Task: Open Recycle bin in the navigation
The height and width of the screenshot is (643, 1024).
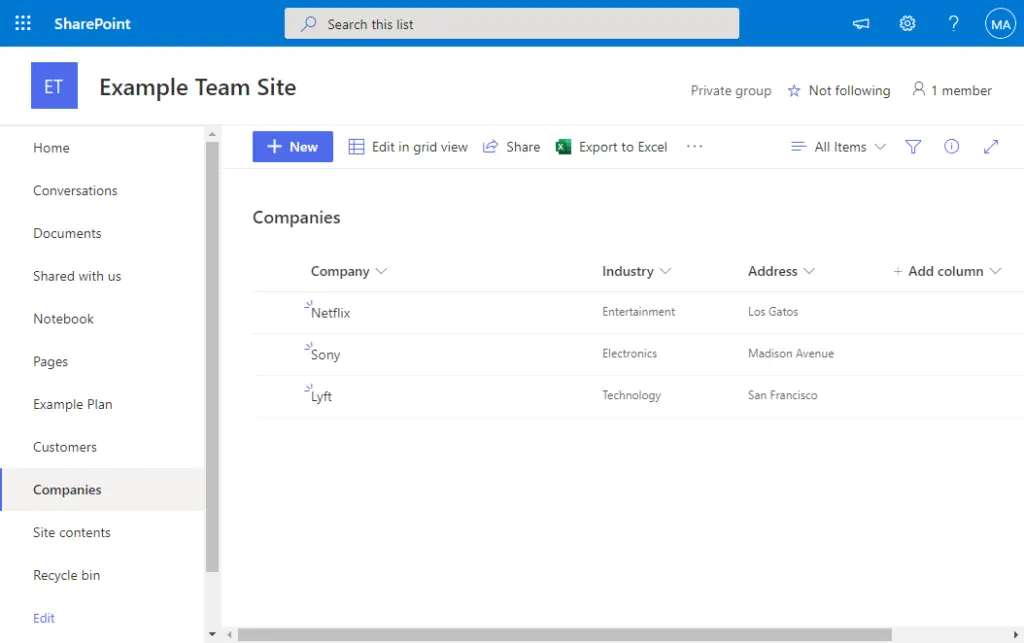Action: (67, 576)
